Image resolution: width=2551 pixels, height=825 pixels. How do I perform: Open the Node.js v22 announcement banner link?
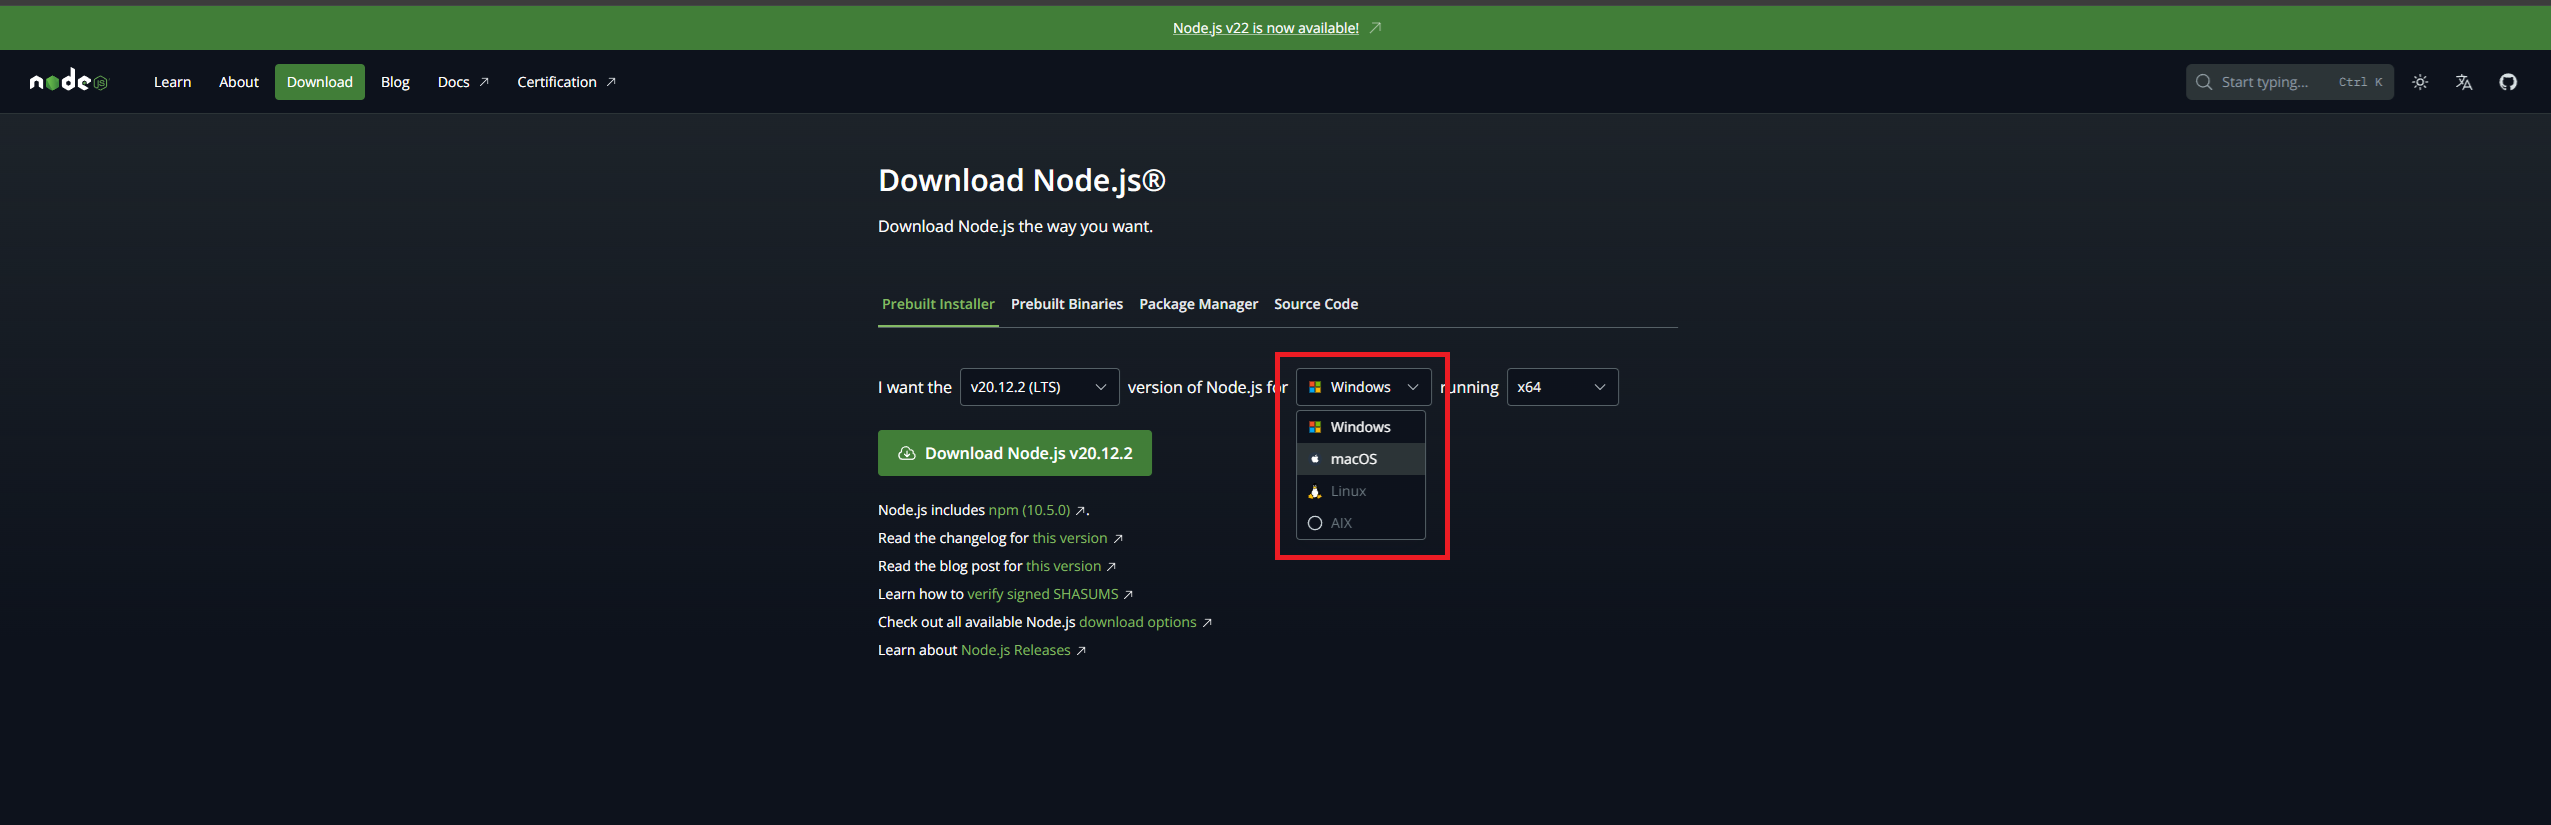point(1265,28)
